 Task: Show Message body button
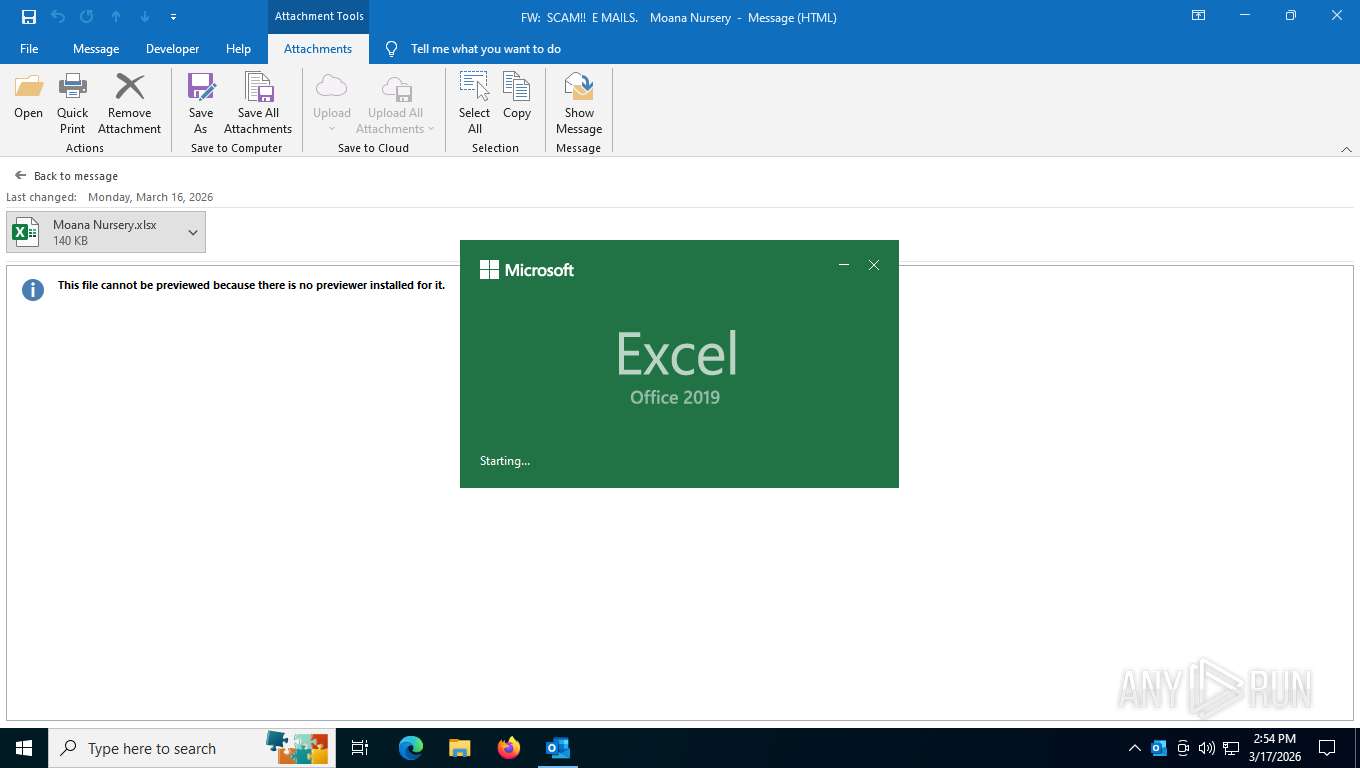pyautogui.click(x=579, y=104)
